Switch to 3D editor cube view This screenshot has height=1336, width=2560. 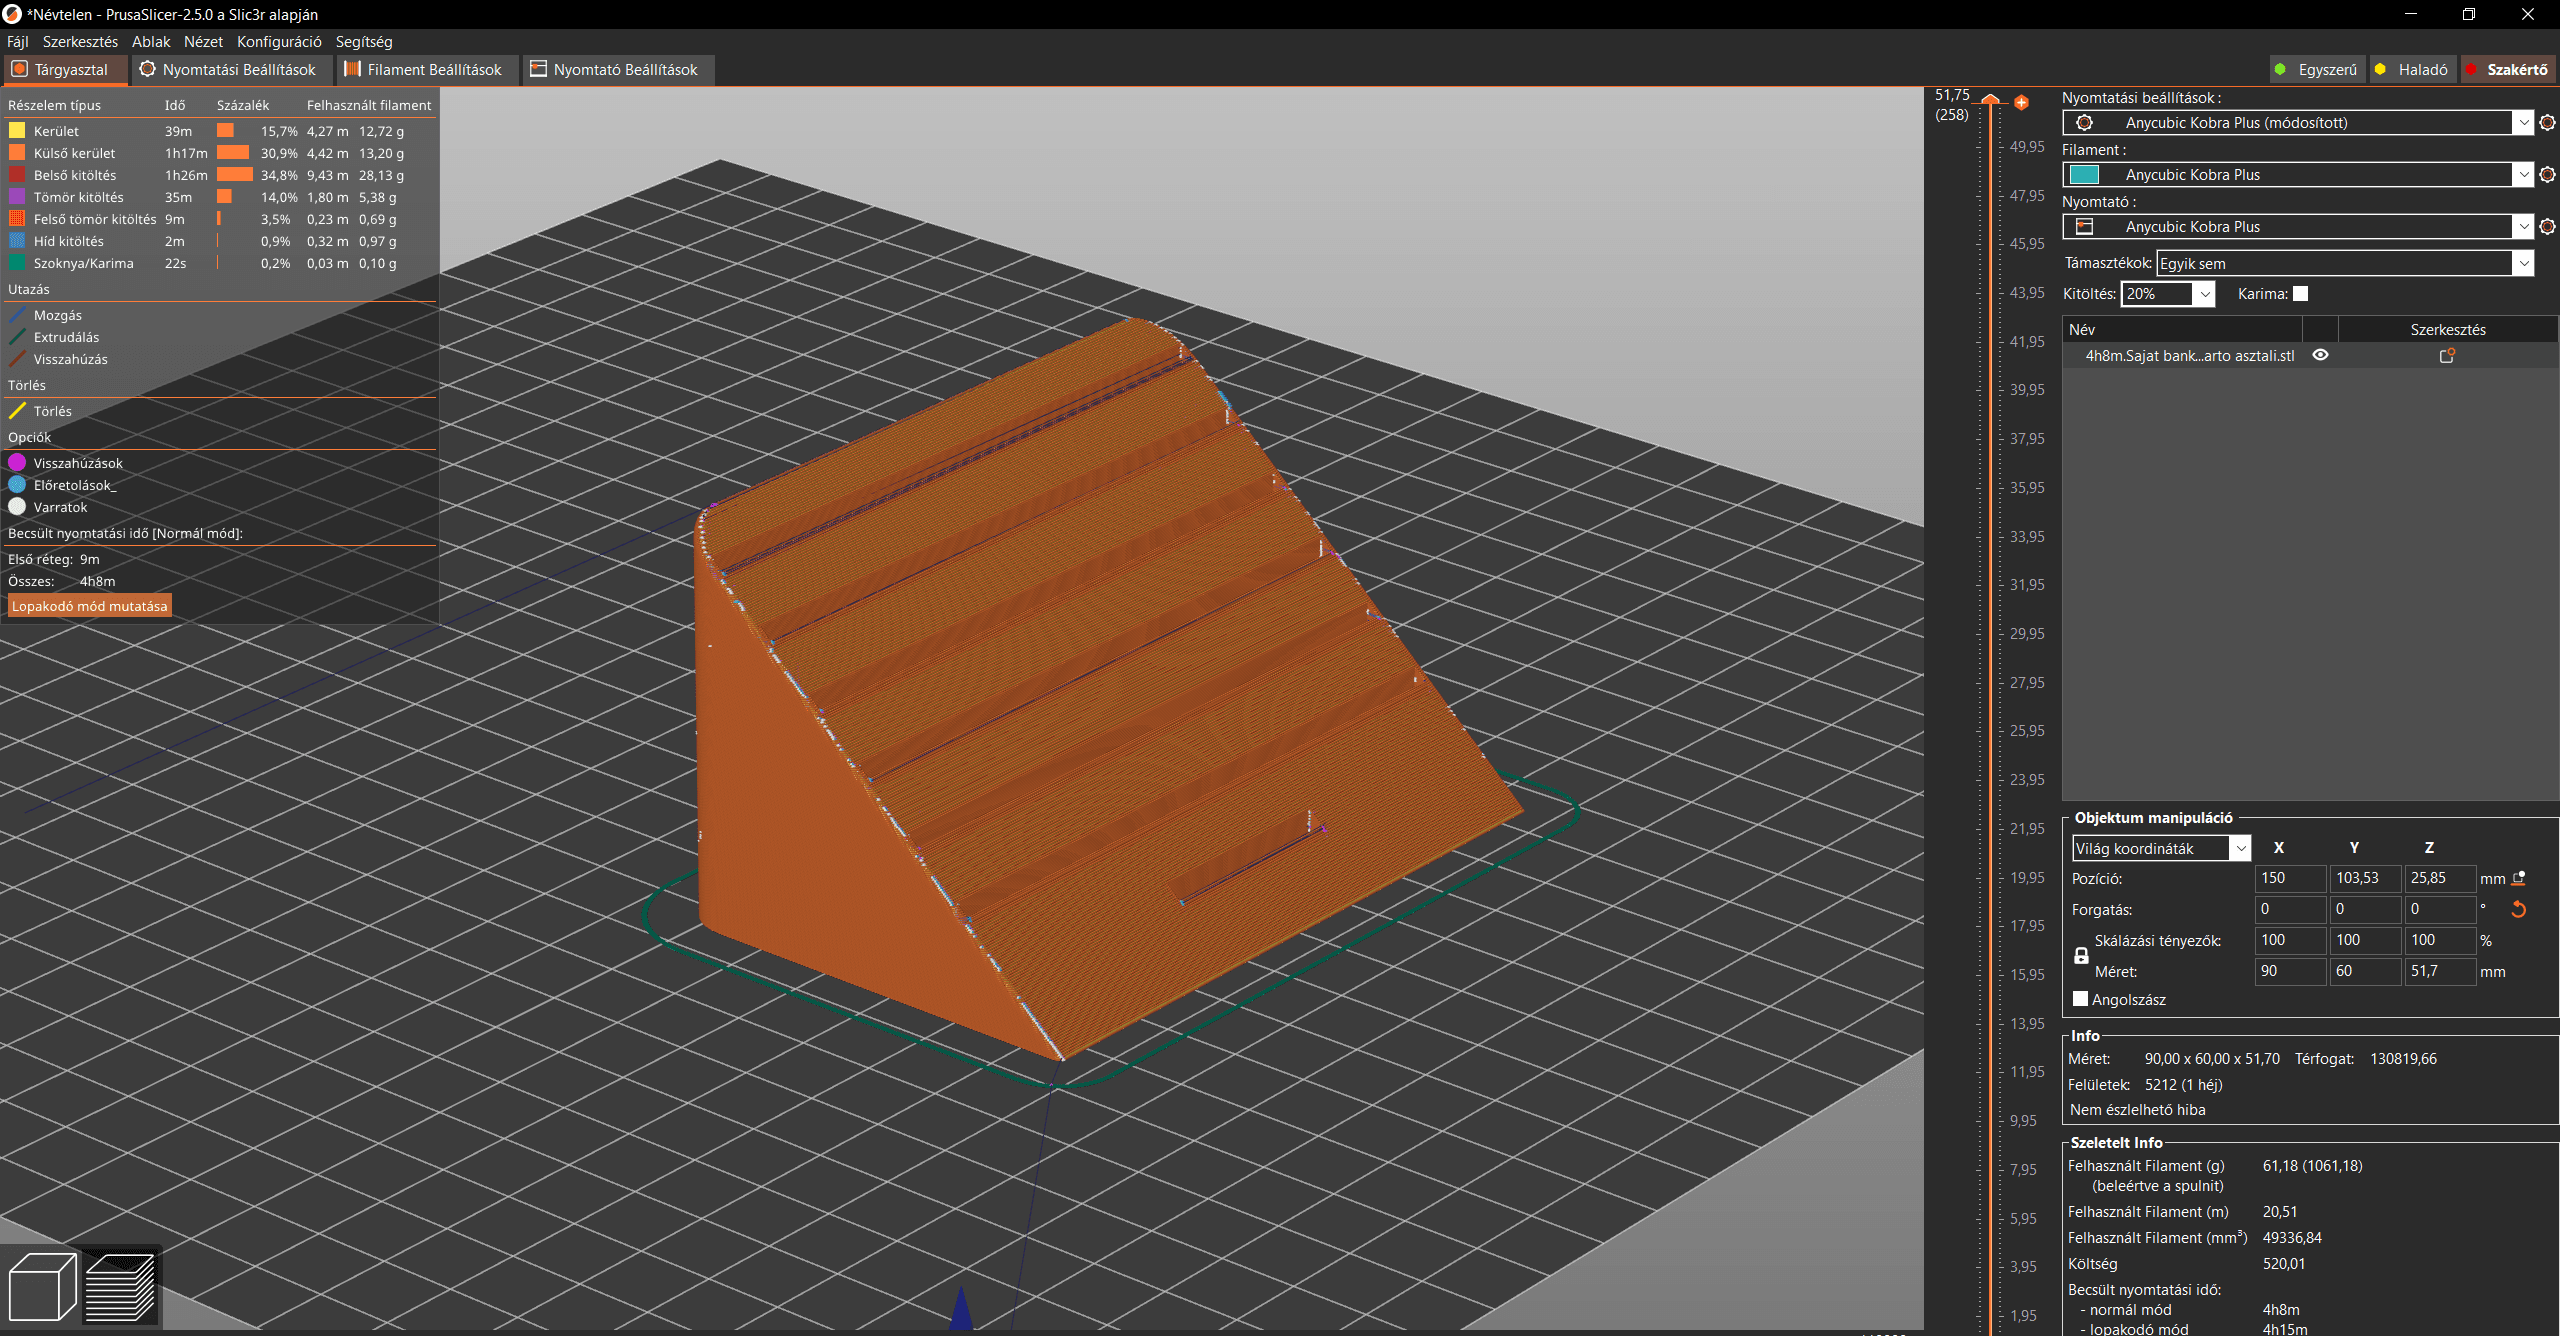[42, 1286]
